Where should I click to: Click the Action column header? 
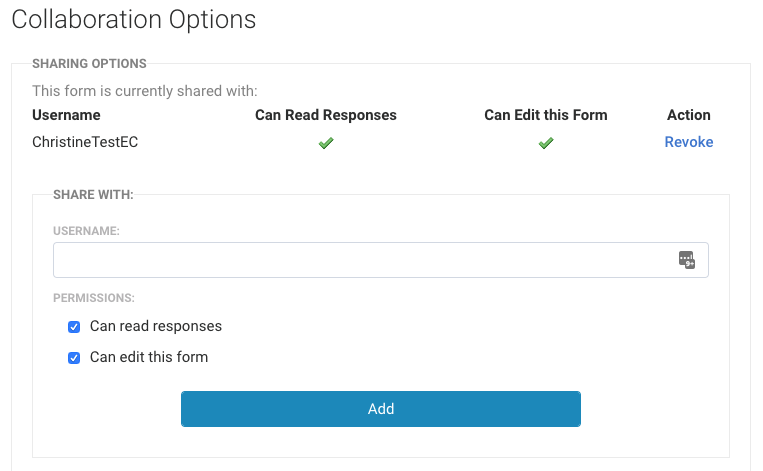click(x=688, y=115)
